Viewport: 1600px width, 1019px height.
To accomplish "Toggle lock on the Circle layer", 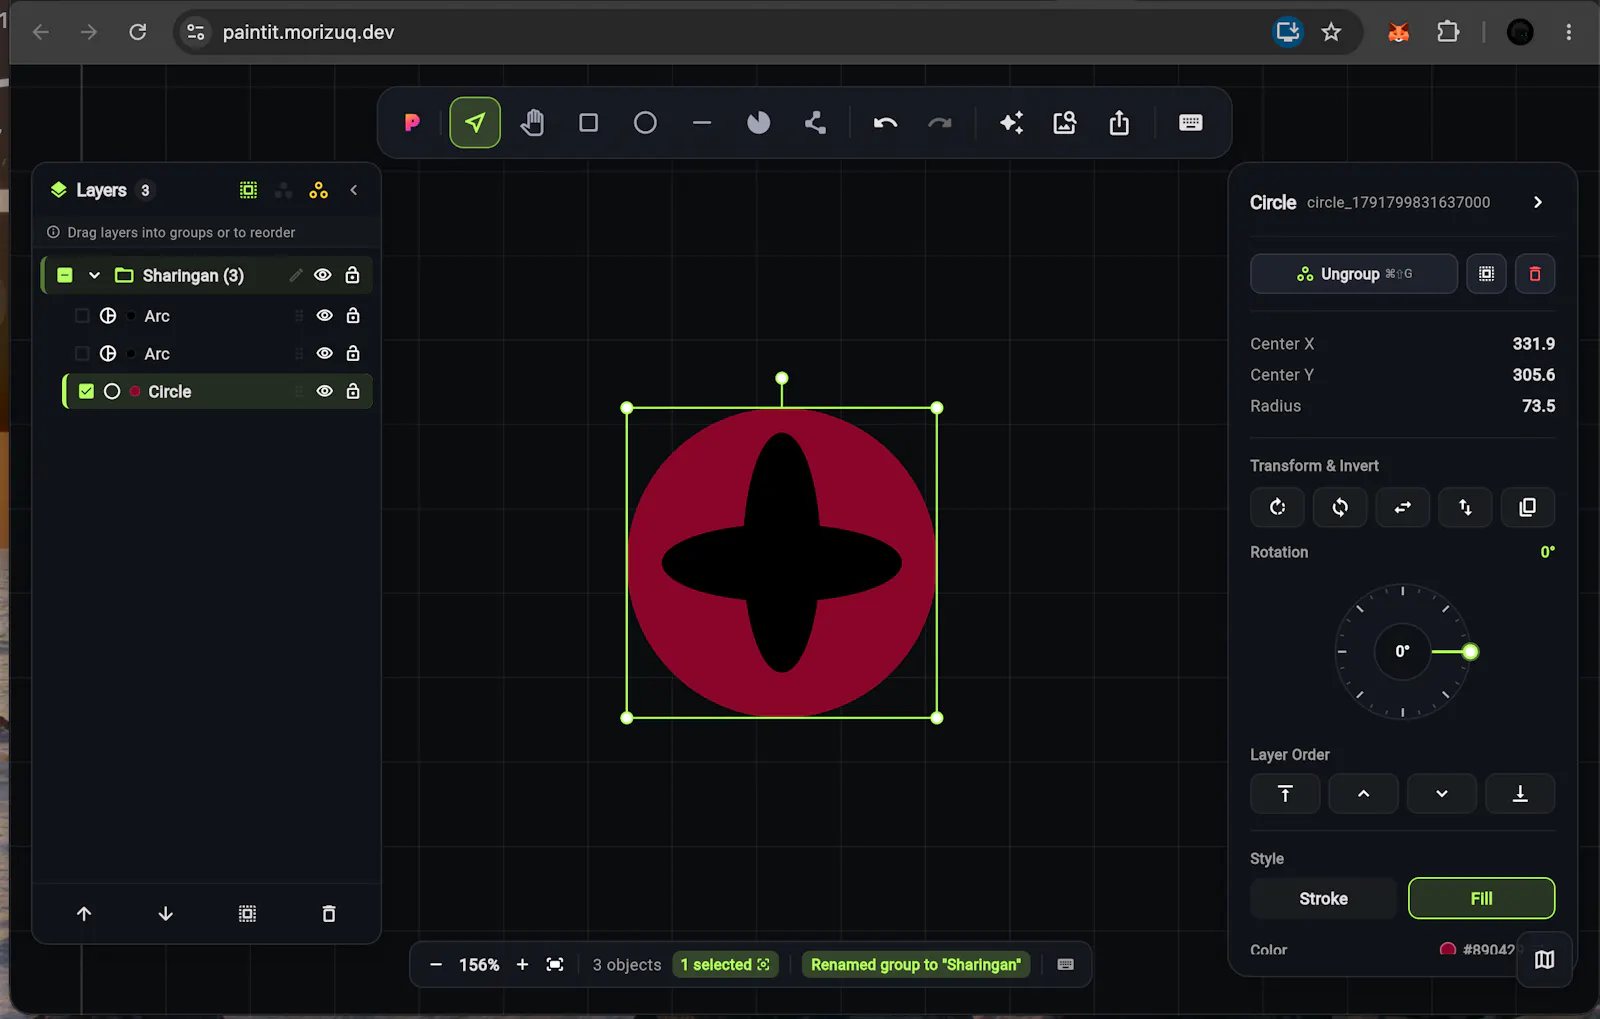I will pyautogui.click(x=353, y=391).
